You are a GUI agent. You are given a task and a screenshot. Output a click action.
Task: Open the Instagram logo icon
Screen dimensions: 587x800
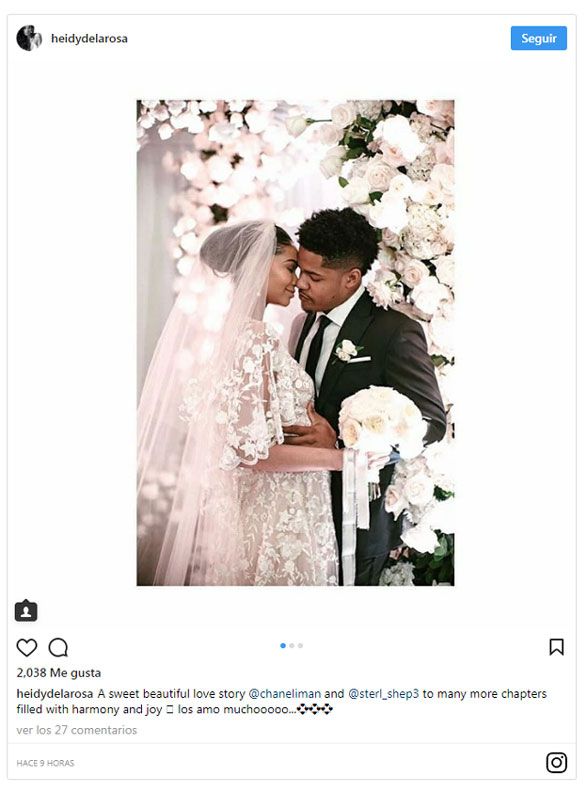point(556,763)
